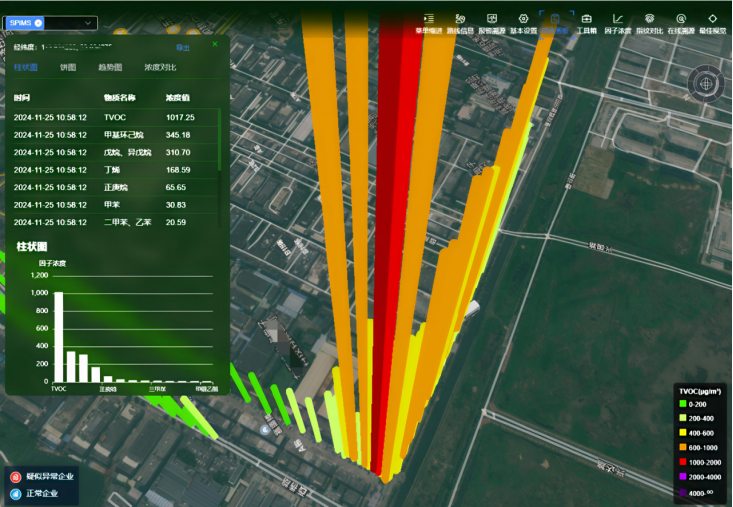Click the 基本设置 gear icon
Image resolution: width=733 pixels, height=507 pixels.
tap(523, 23)
